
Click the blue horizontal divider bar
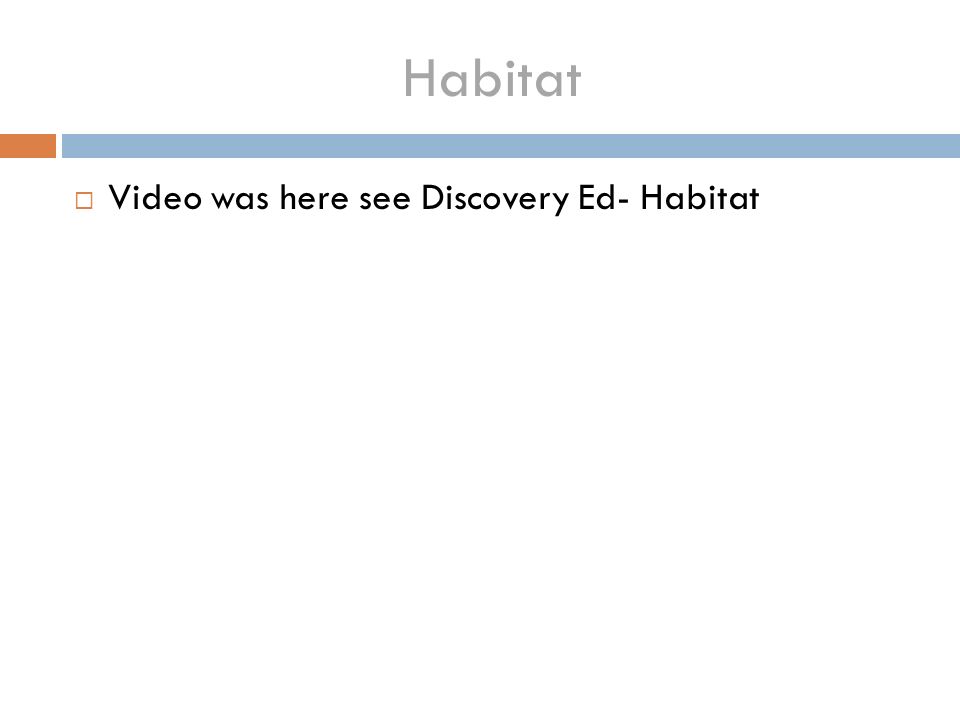[x=511, y=146]
